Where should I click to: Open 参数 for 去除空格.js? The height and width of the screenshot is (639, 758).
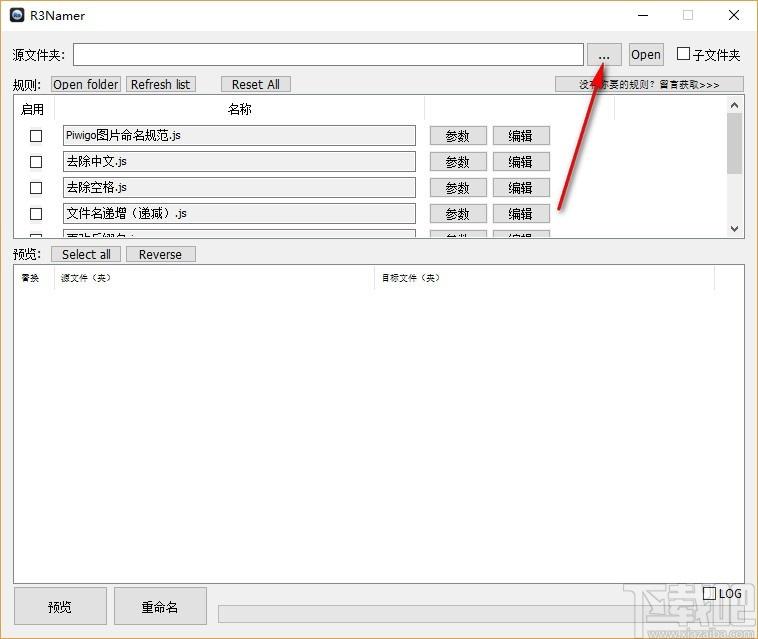click(458, 188)
